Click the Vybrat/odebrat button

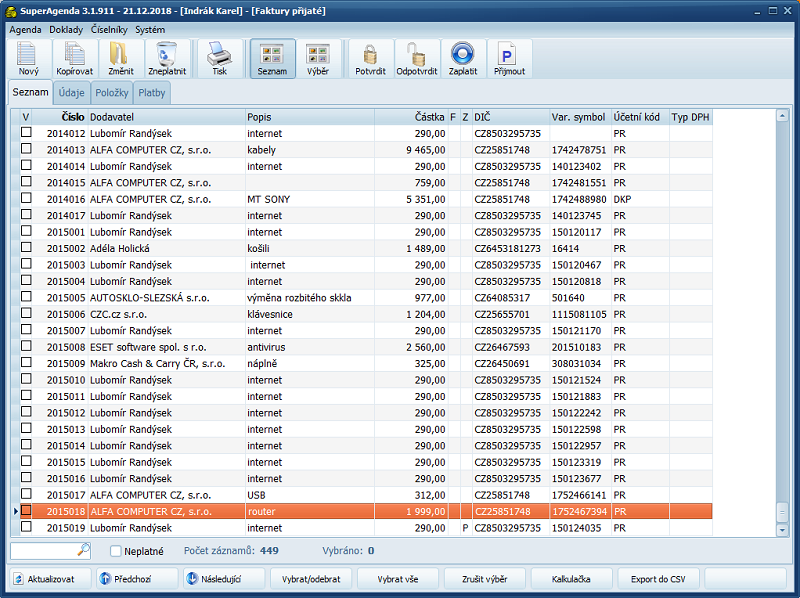coord(311,579)
